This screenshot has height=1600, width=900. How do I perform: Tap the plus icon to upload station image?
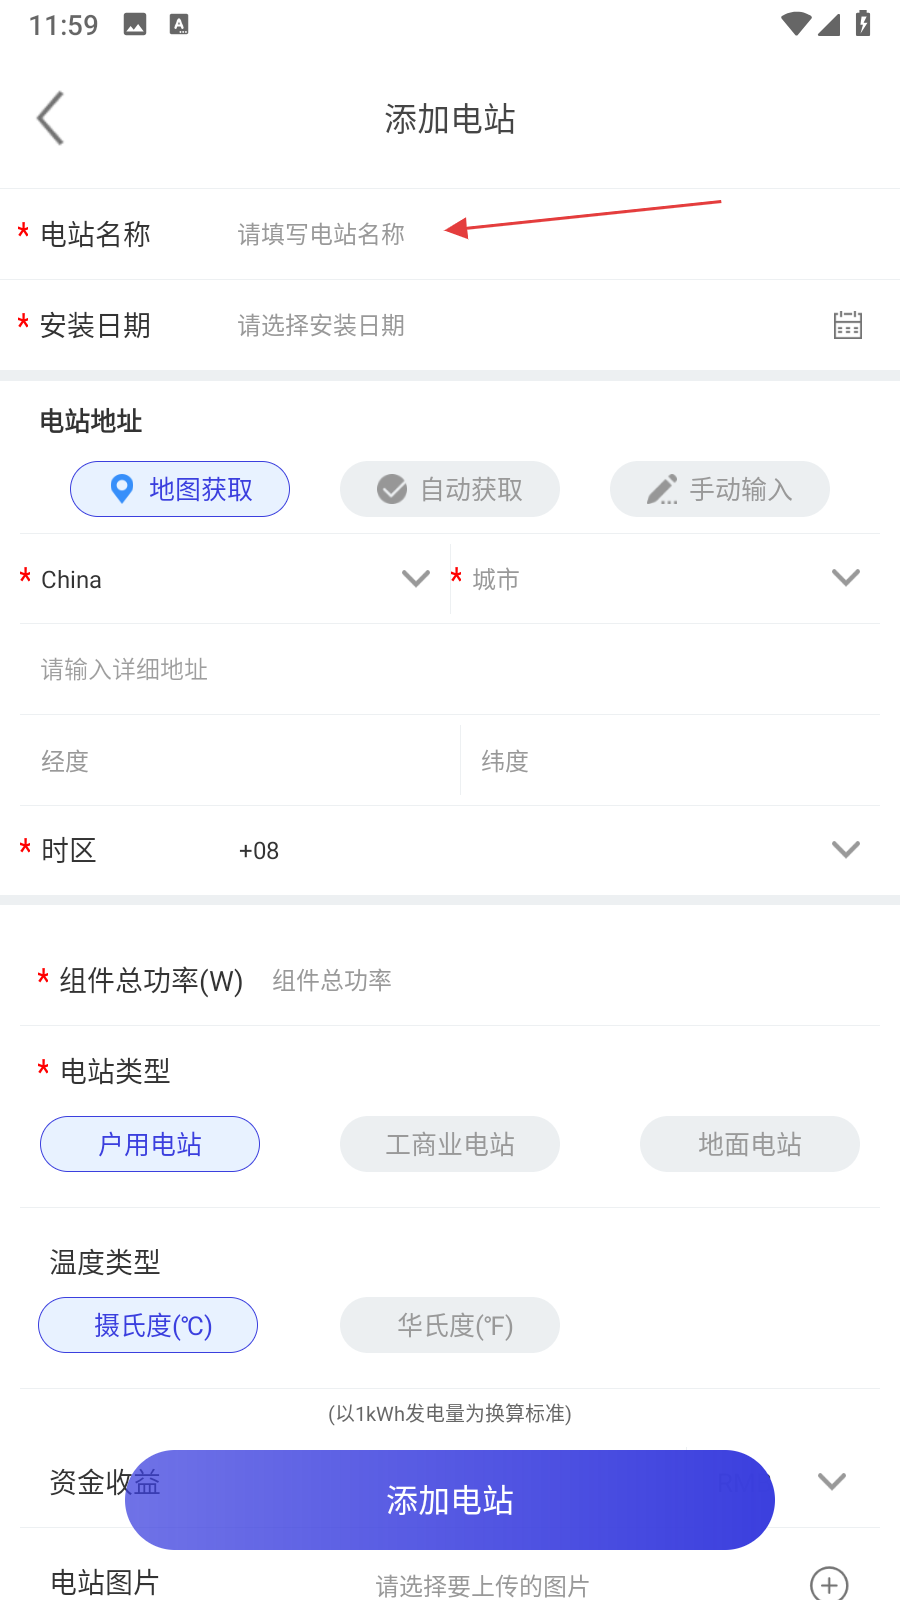[828, 1584]
